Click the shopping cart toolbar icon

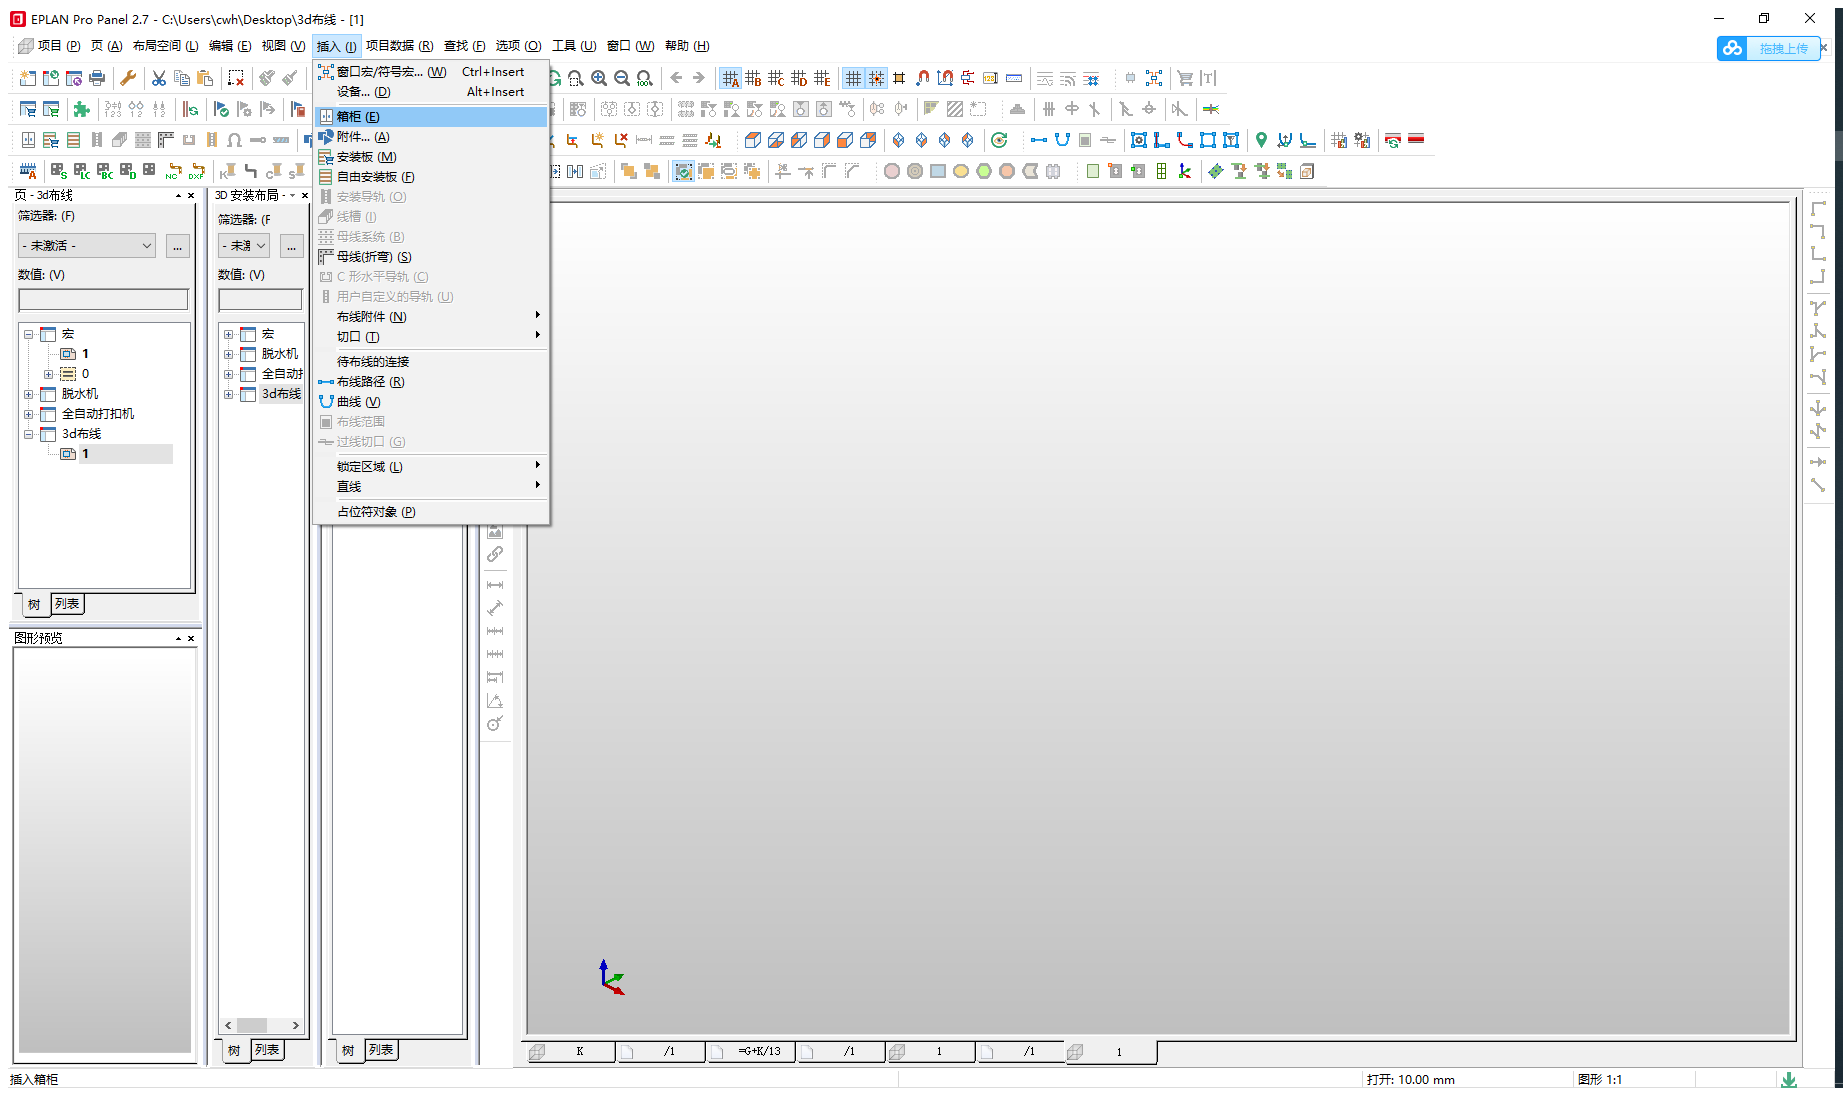[1185, 78]
